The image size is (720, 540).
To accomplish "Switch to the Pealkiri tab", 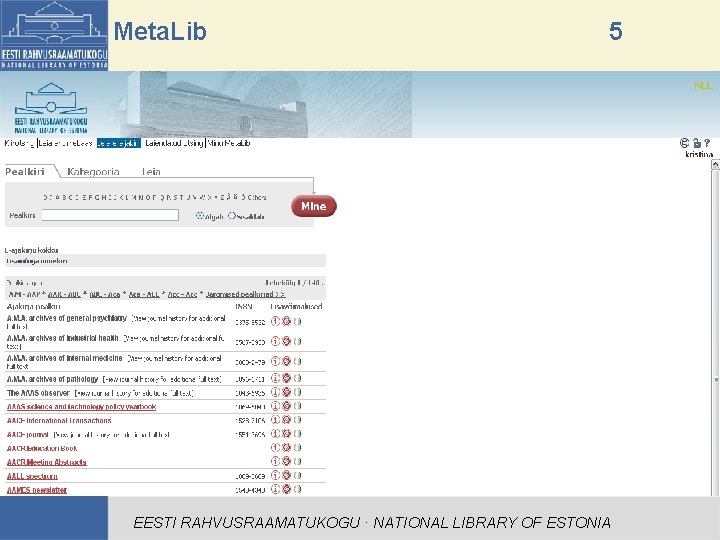I will tap(25, 172).
